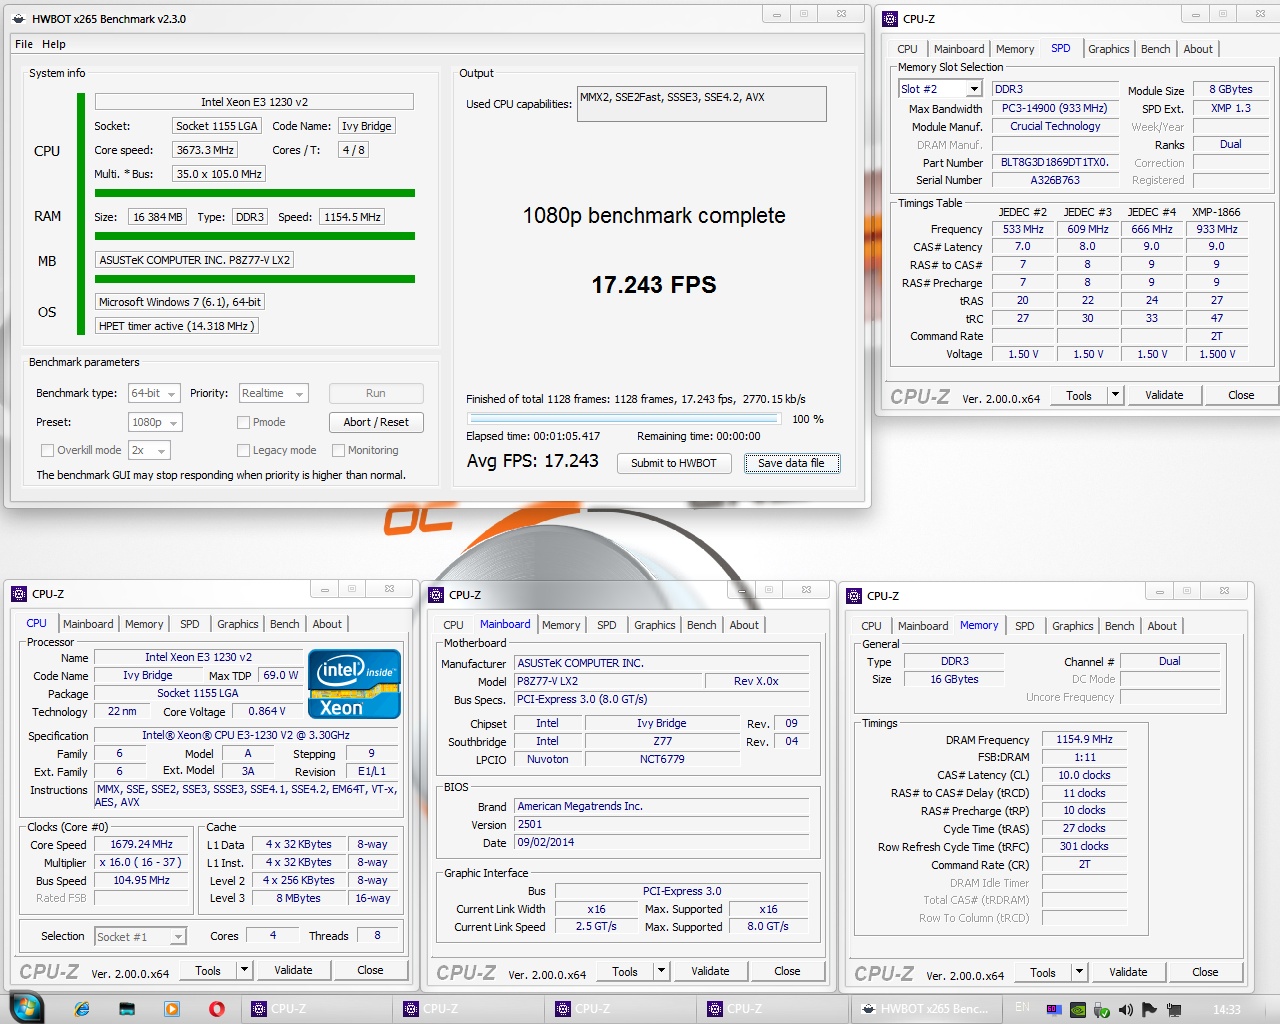Open About tab in CPU-Z Mainboard window
The image size is (1280, 1024).
point(744,625)
